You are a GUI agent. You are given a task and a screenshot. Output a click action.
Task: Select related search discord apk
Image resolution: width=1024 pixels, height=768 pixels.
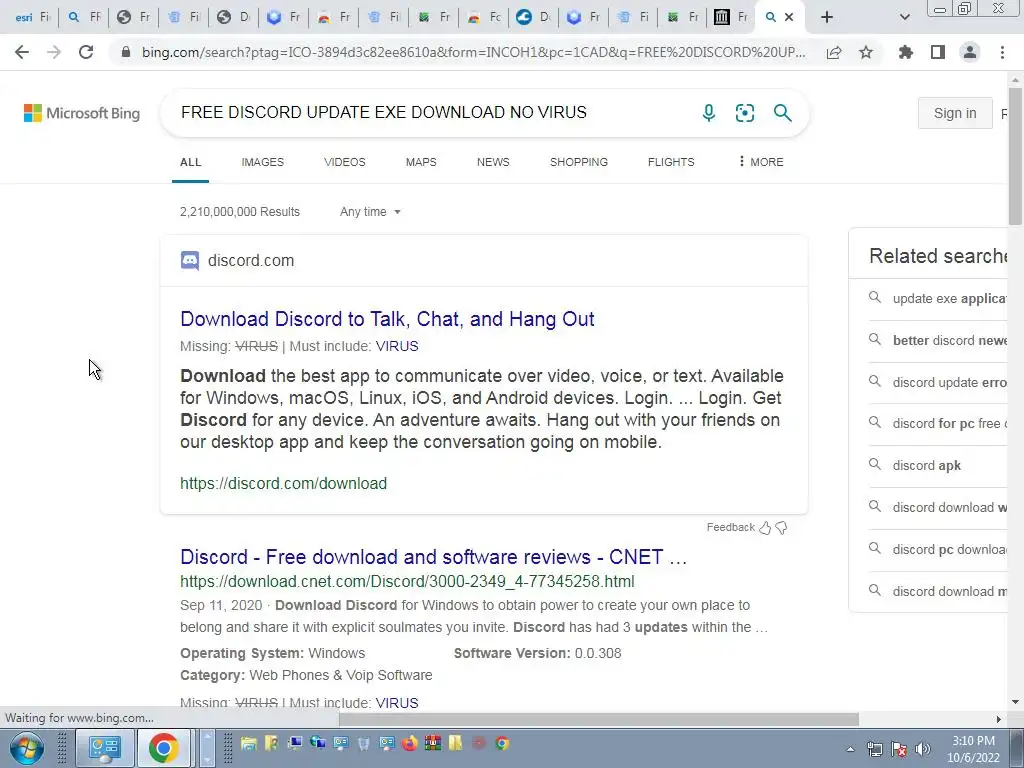coord(927,465)
